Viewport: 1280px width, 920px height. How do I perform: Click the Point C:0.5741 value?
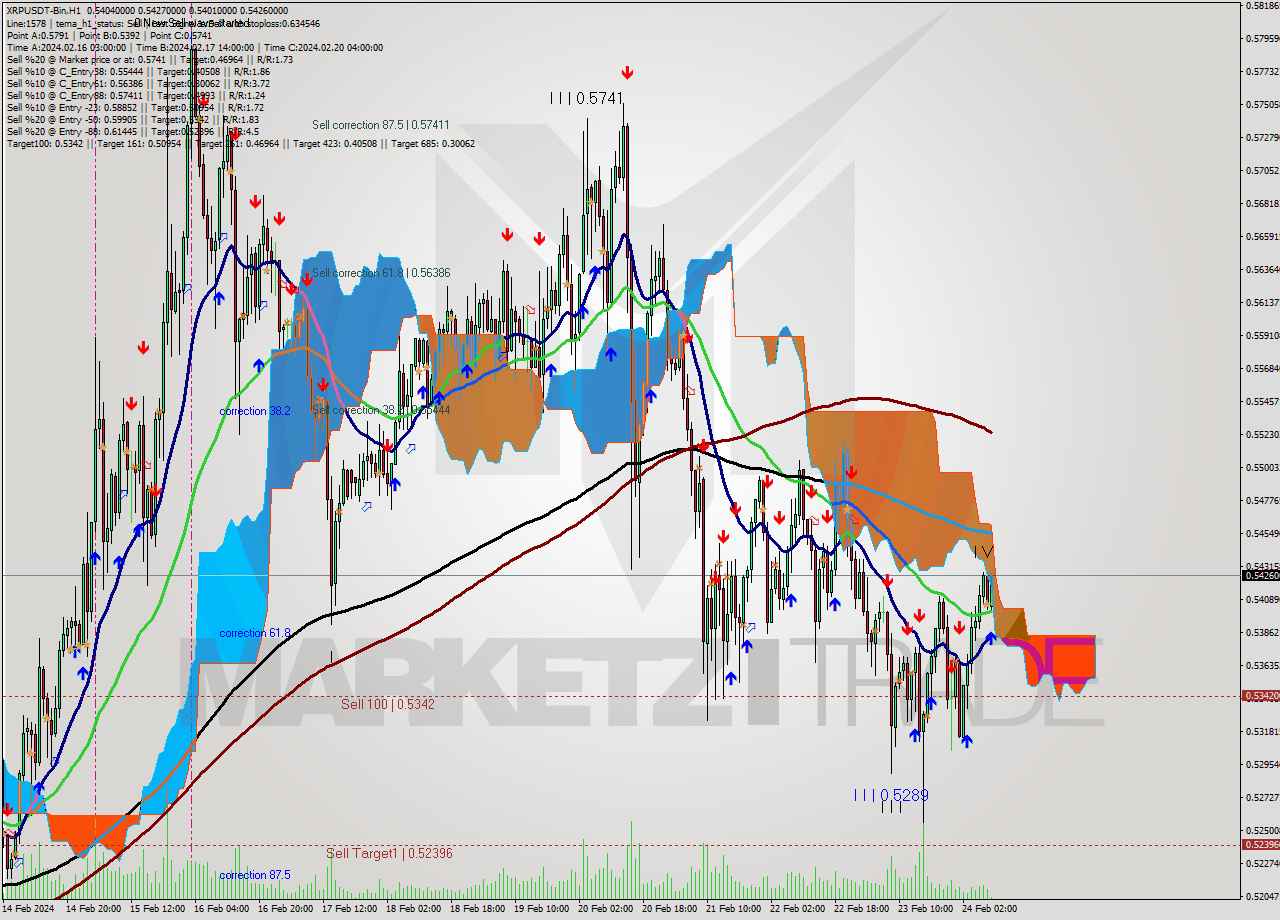(181, 35)
